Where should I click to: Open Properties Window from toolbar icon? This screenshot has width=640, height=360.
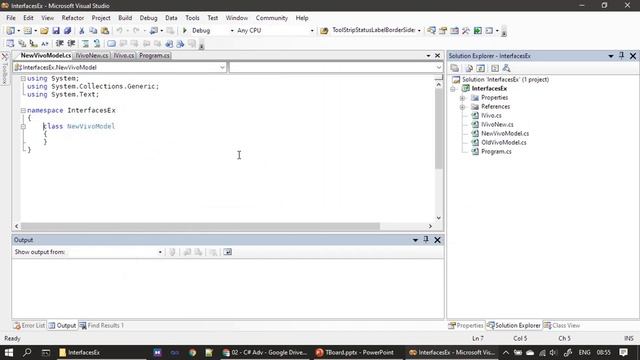pyautogui.click(x=443, y=31)
